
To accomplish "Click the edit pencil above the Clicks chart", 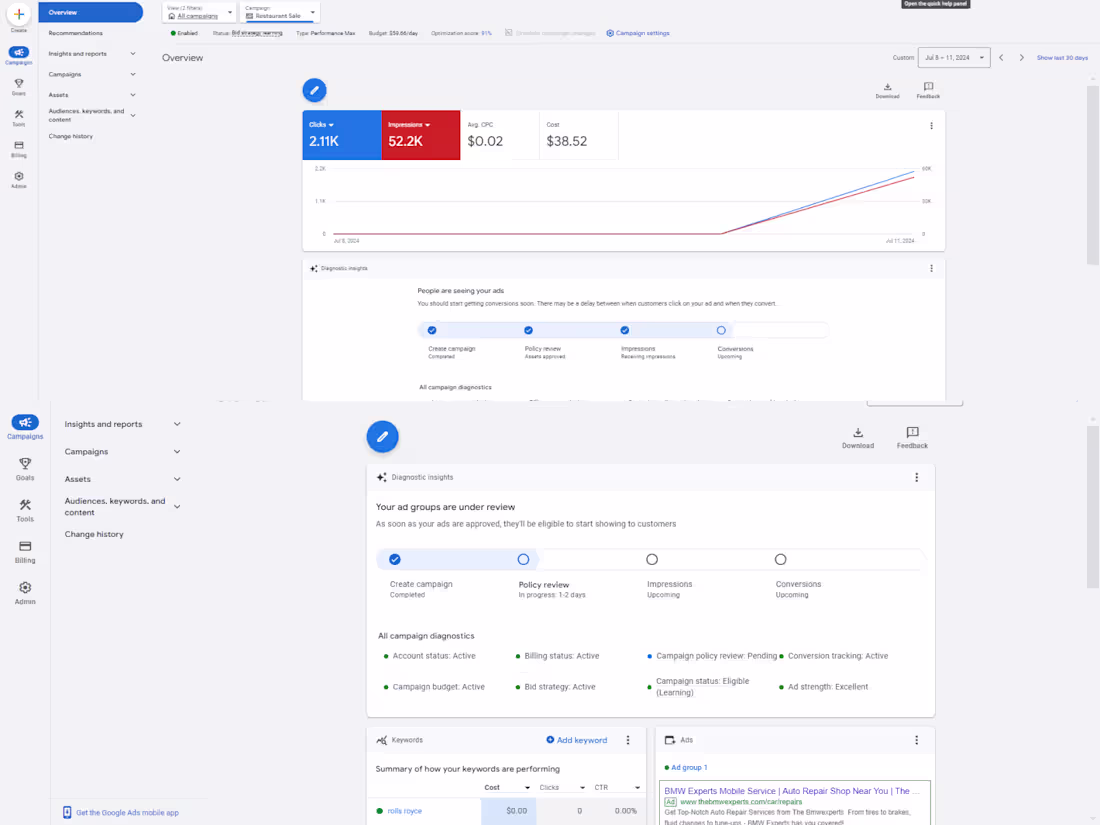I will click(314, 90).
